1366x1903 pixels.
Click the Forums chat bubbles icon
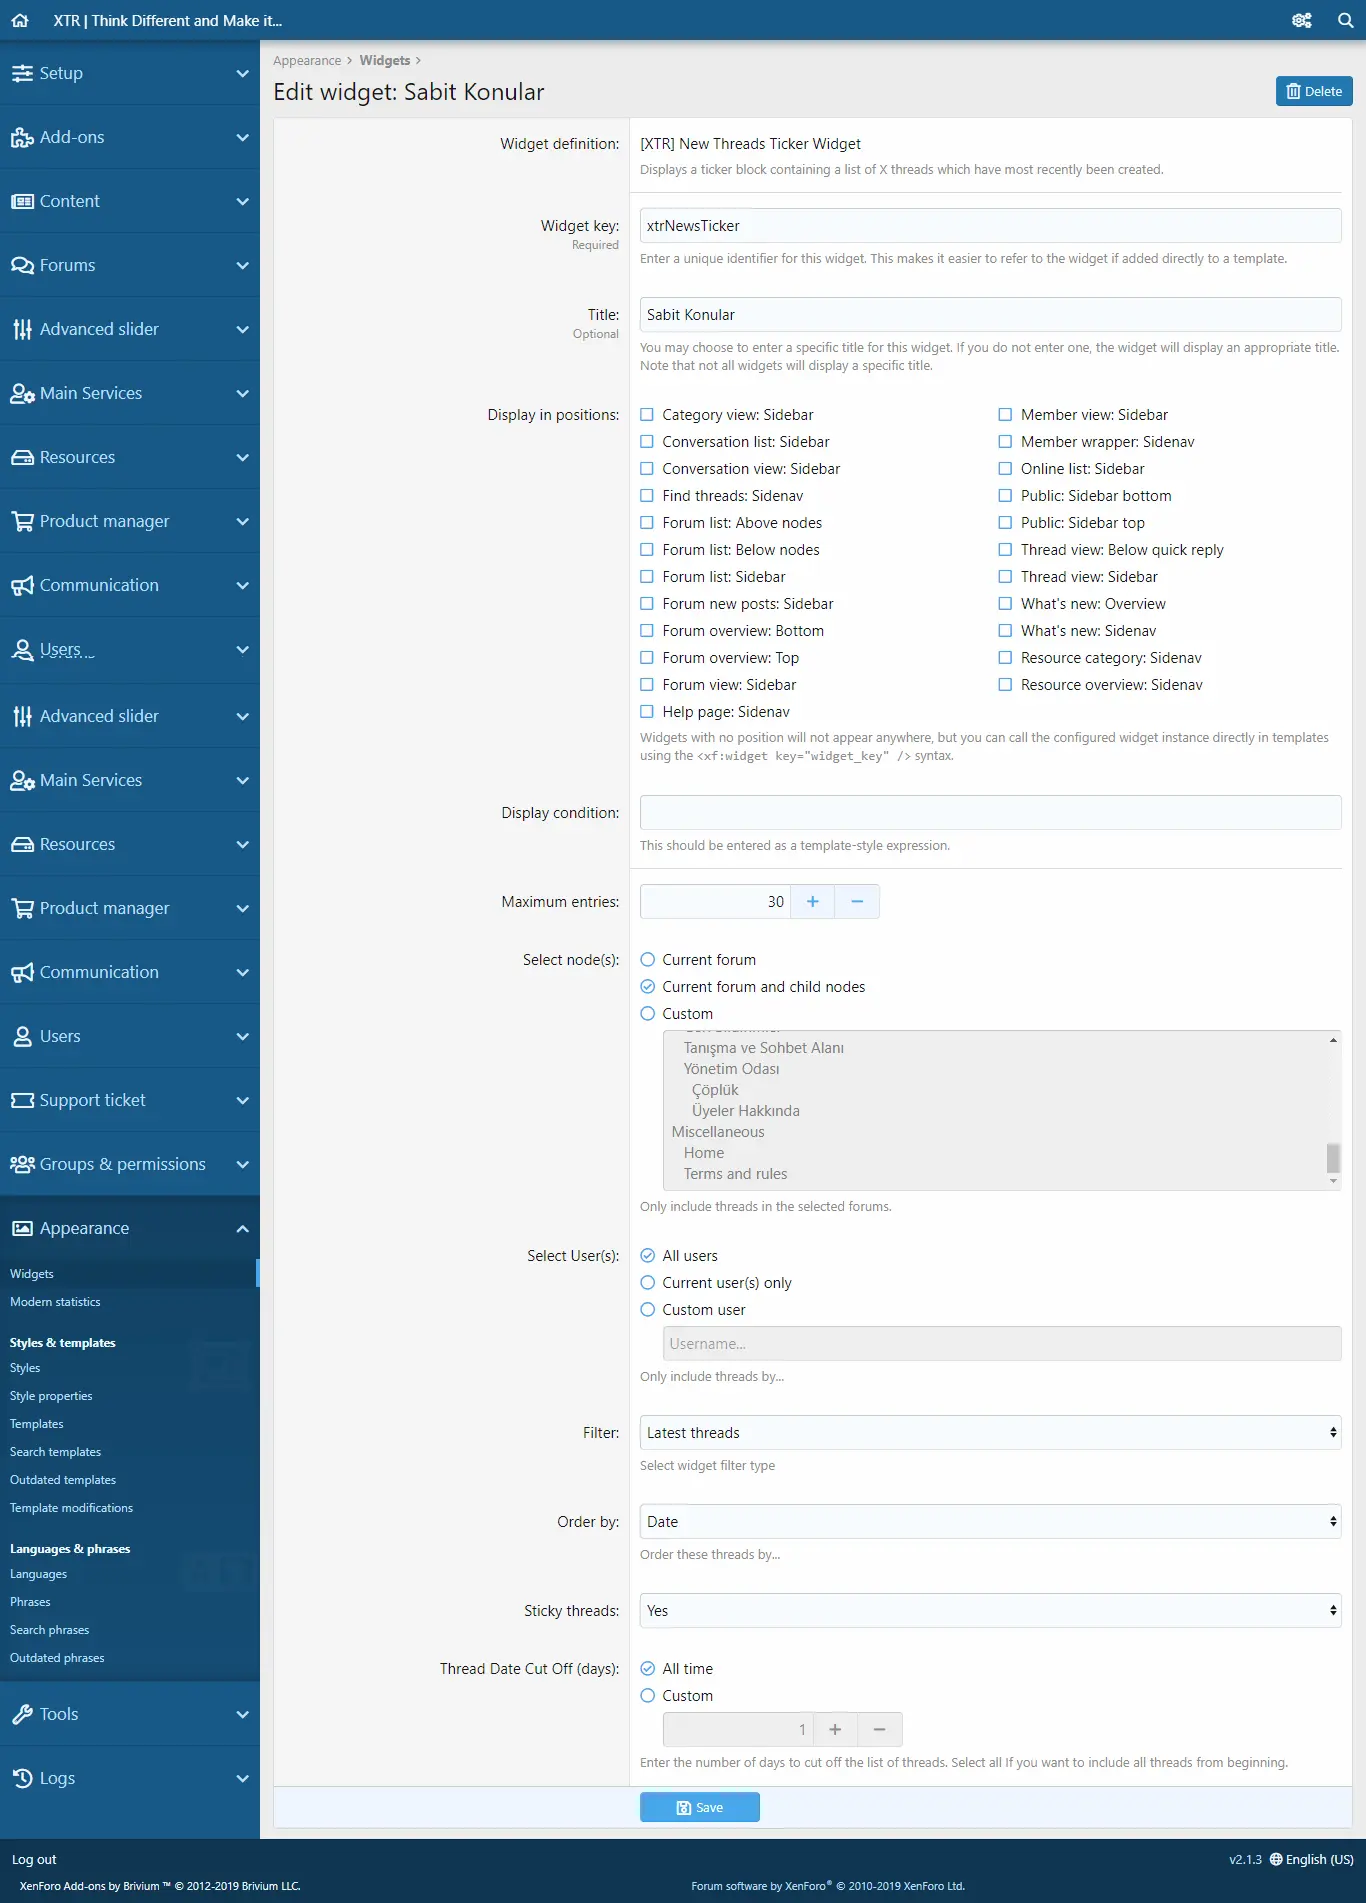pos(22,266)
